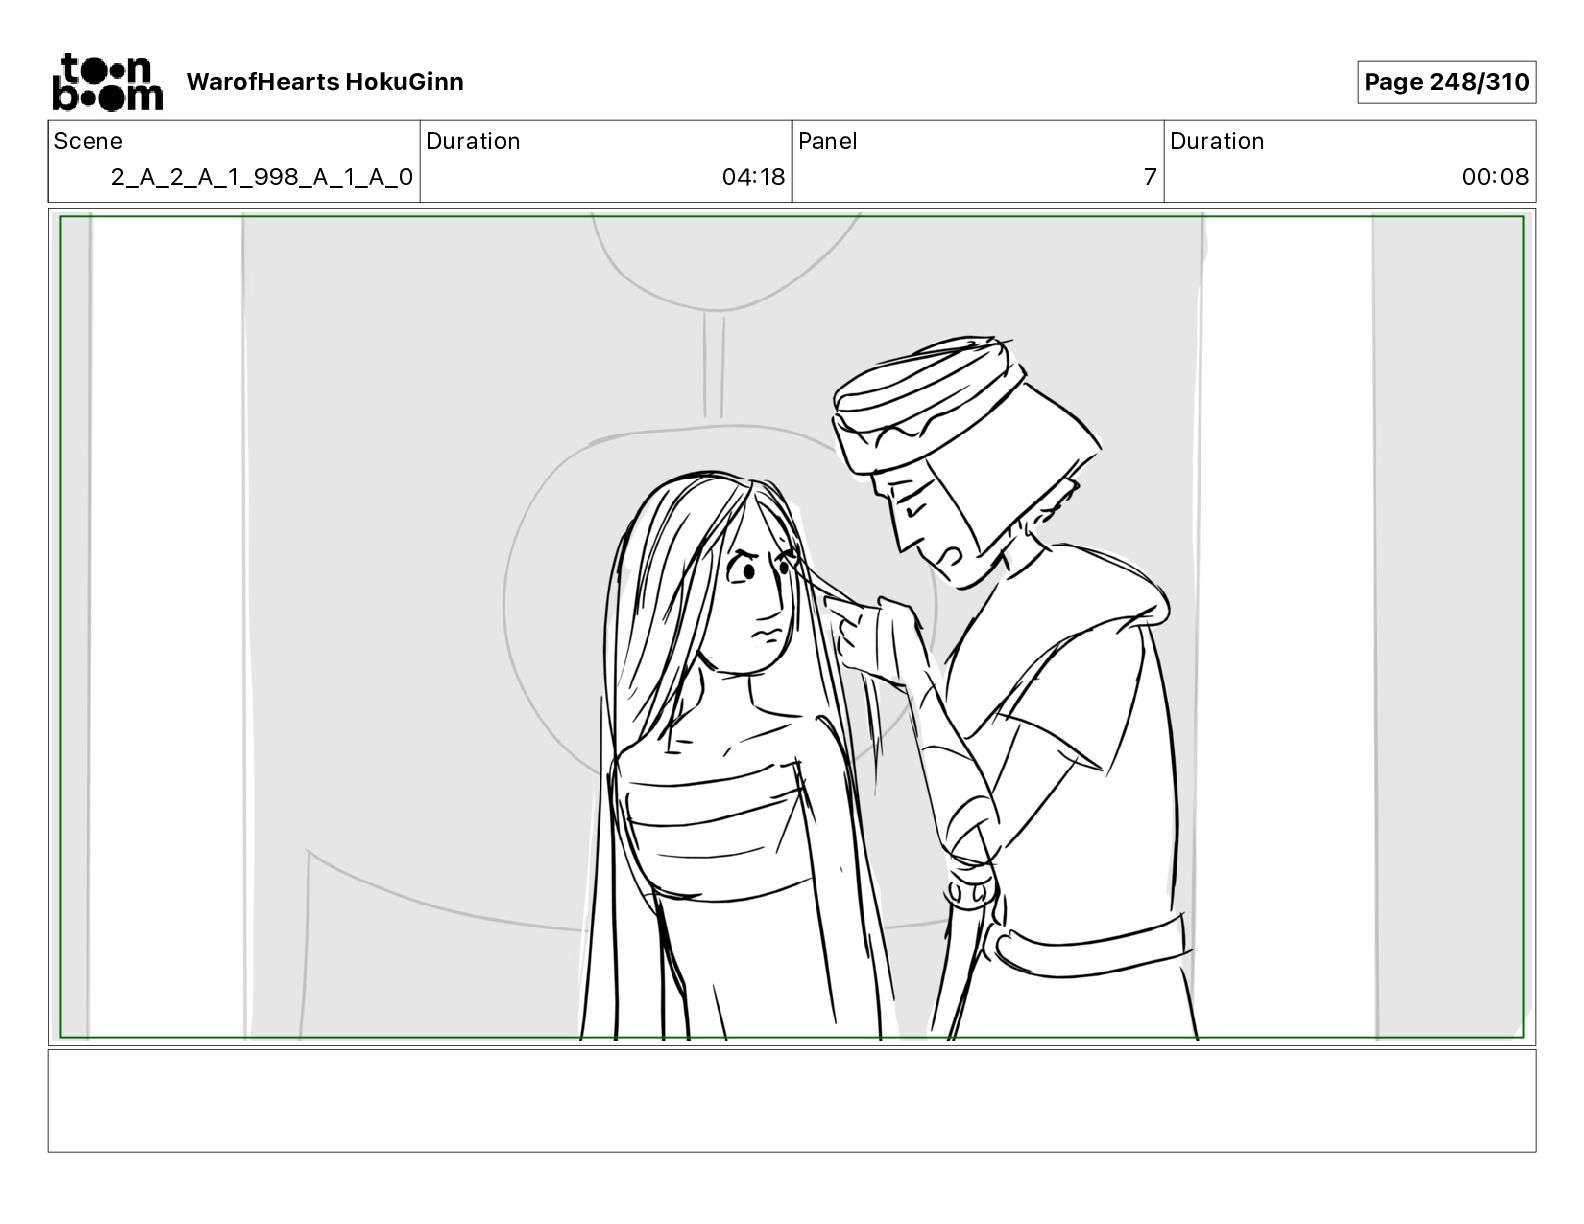This screenshot has width=1584, height=1224.
Task: Click the empty notes box below the panel
Action: click(x=792, y=1100)
